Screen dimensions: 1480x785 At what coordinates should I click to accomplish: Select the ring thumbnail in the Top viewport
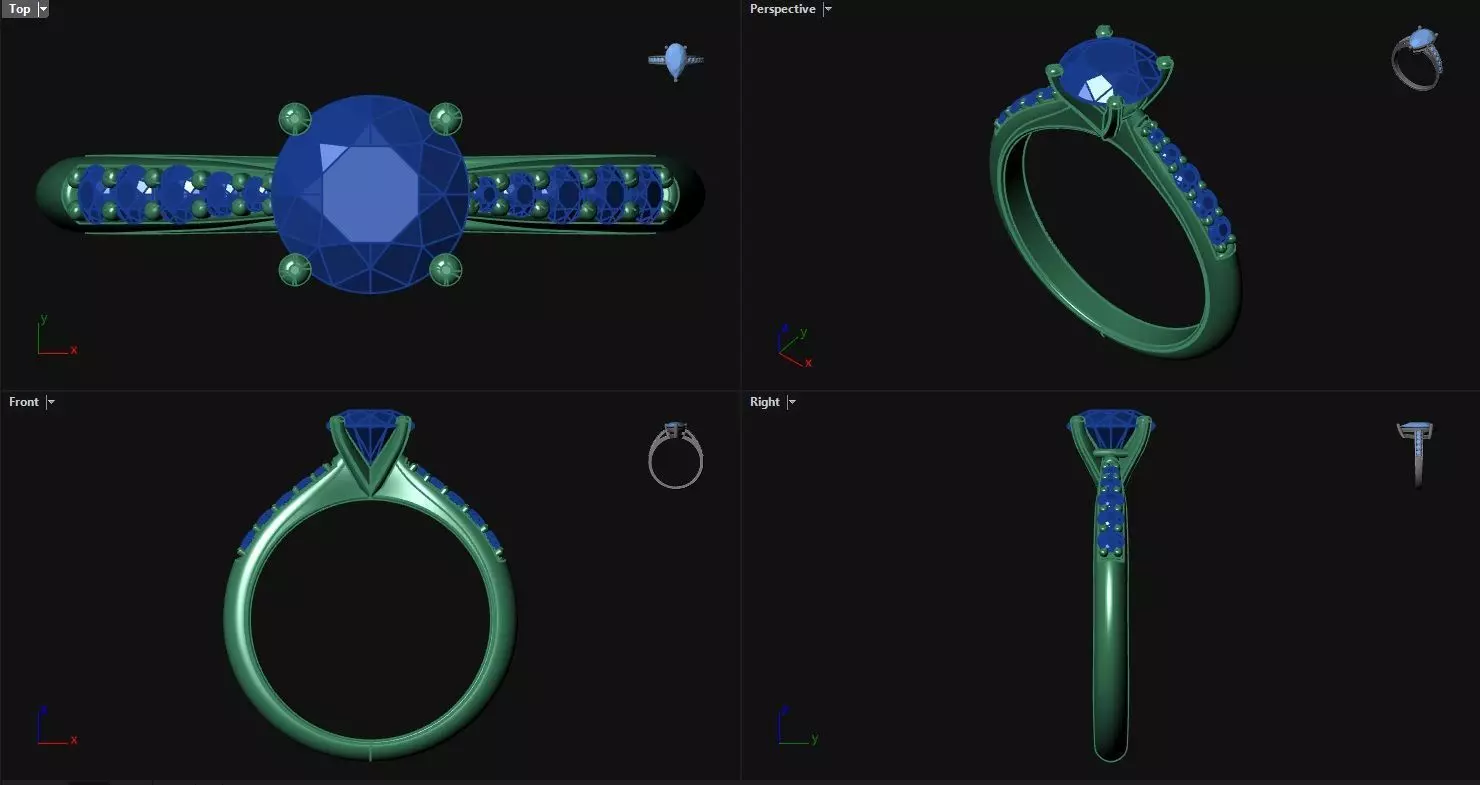tap(676, 60)
